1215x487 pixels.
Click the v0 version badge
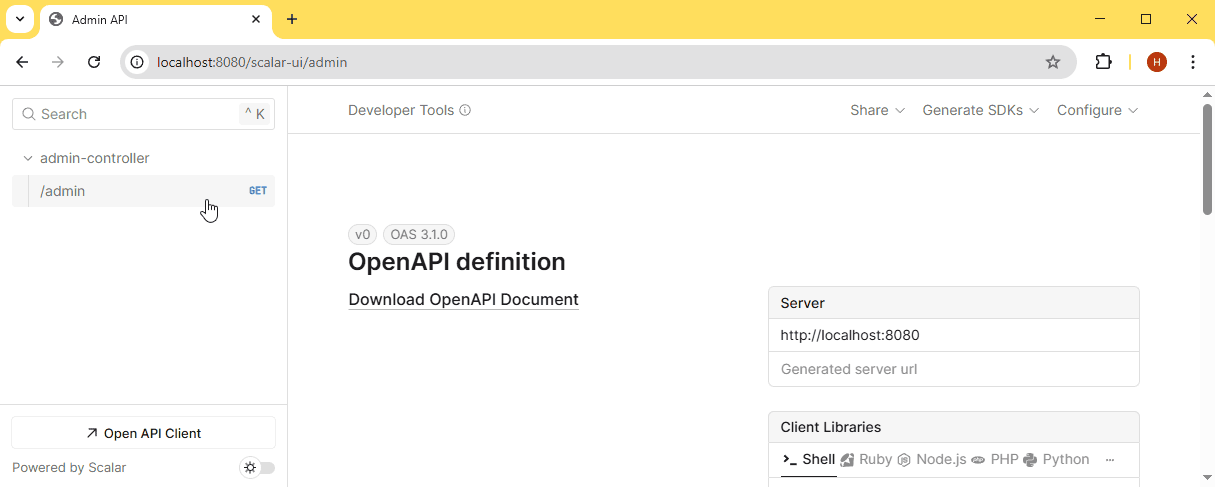coord(362,235)
